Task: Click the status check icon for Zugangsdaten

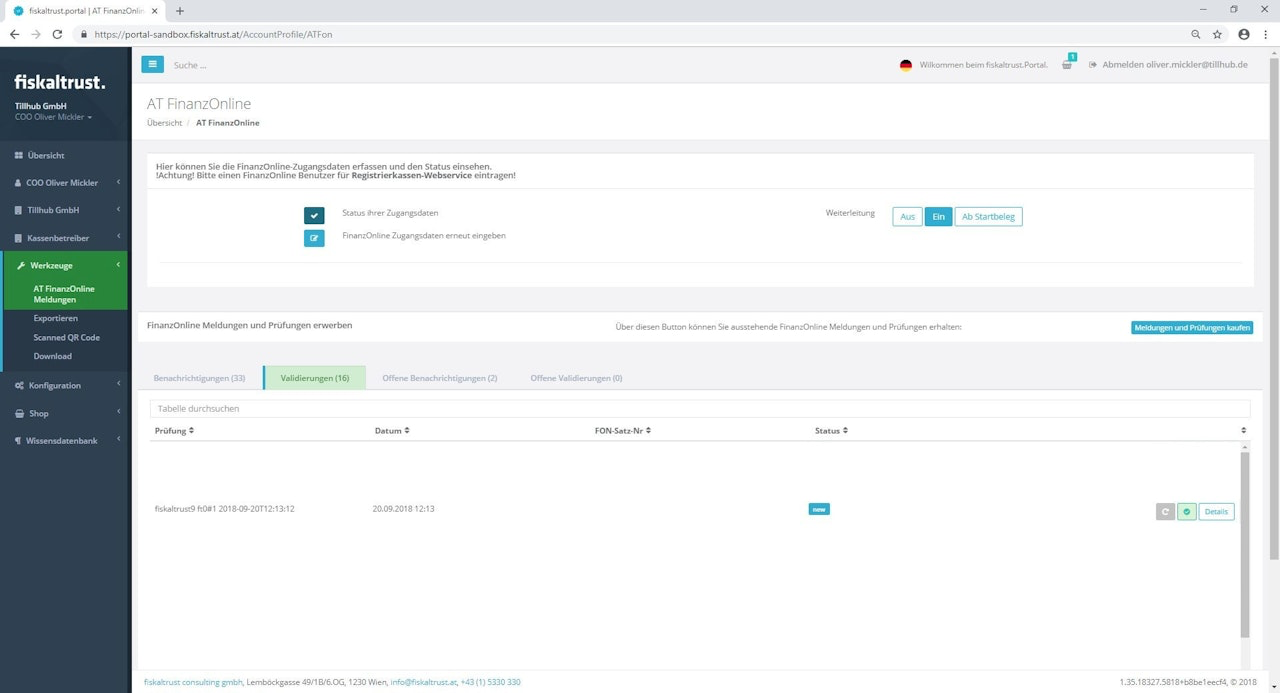Action: tap(314, 215)
